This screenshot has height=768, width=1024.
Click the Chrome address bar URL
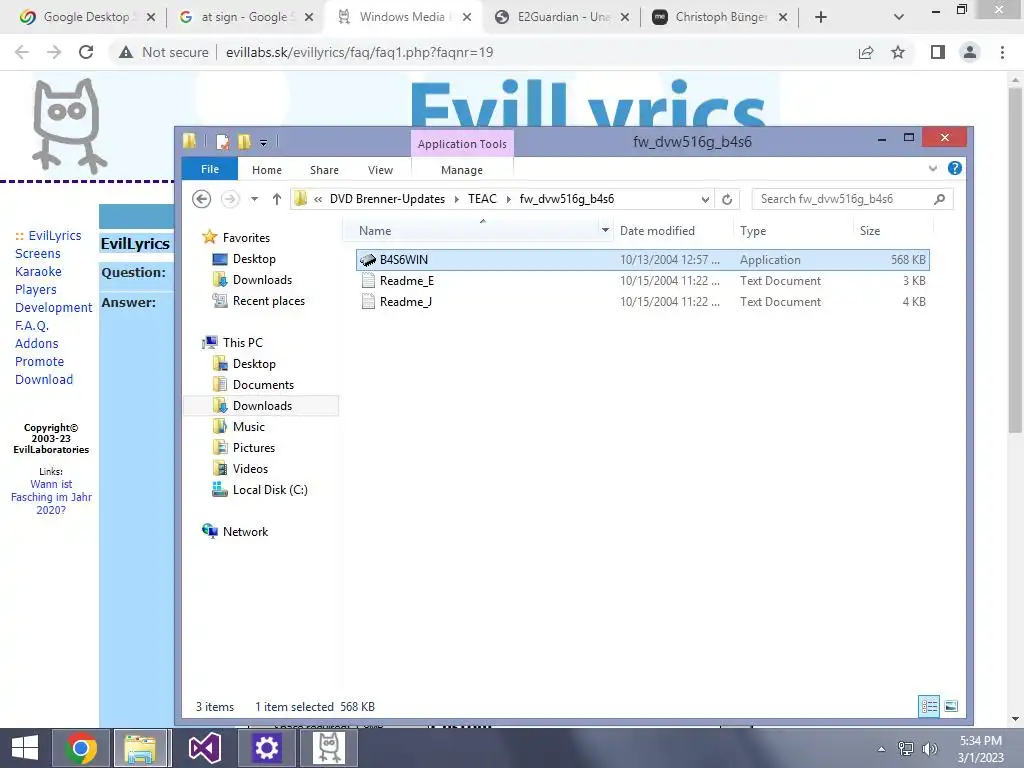[x=359, y=52]
